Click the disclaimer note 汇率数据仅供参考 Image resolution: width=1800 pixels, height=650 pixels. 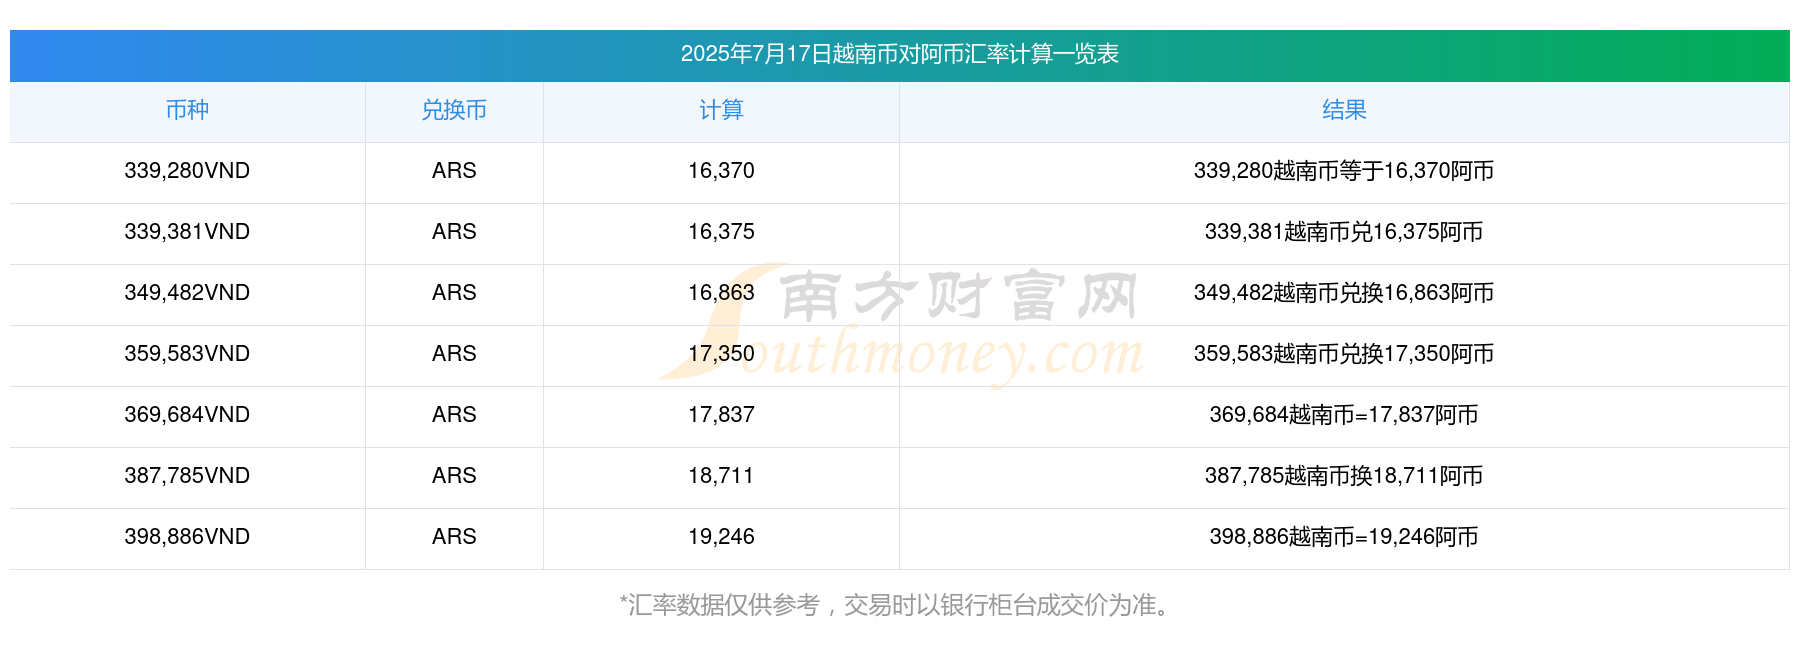[x=724, y=605]
